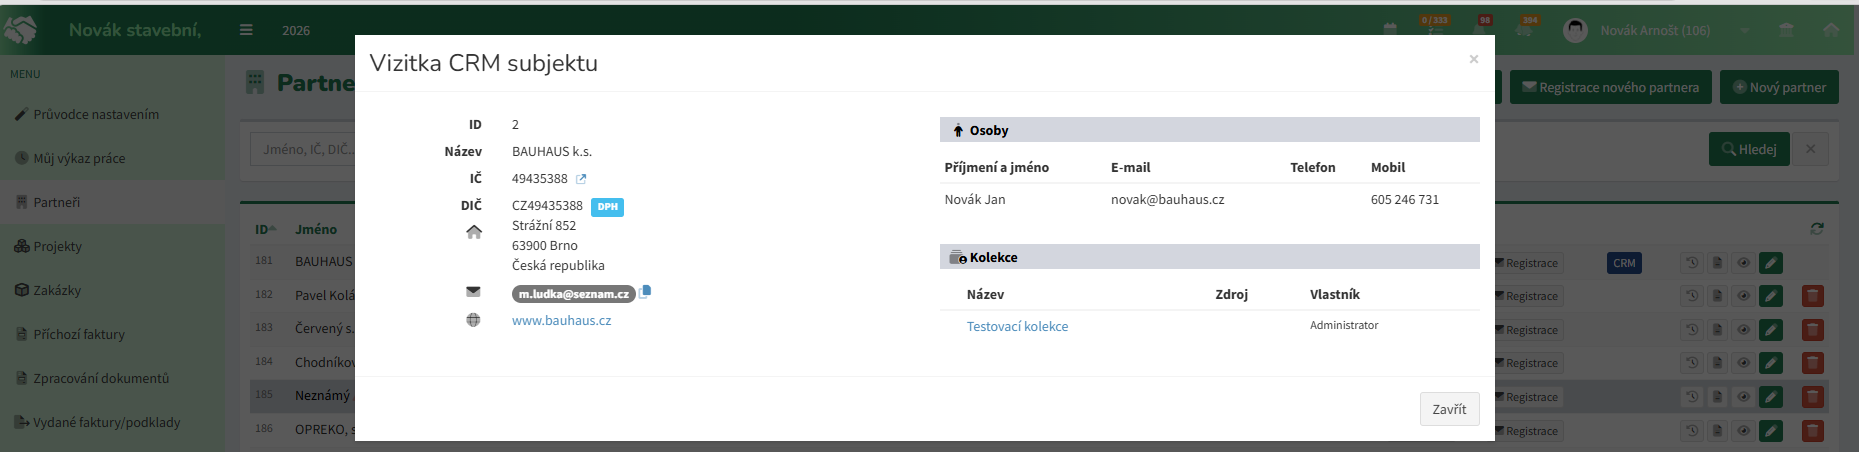This screenshot has height=452, width=1859.
Task: Expand the Novák Arnošt (106) user dropdown
Action: 1744,31
